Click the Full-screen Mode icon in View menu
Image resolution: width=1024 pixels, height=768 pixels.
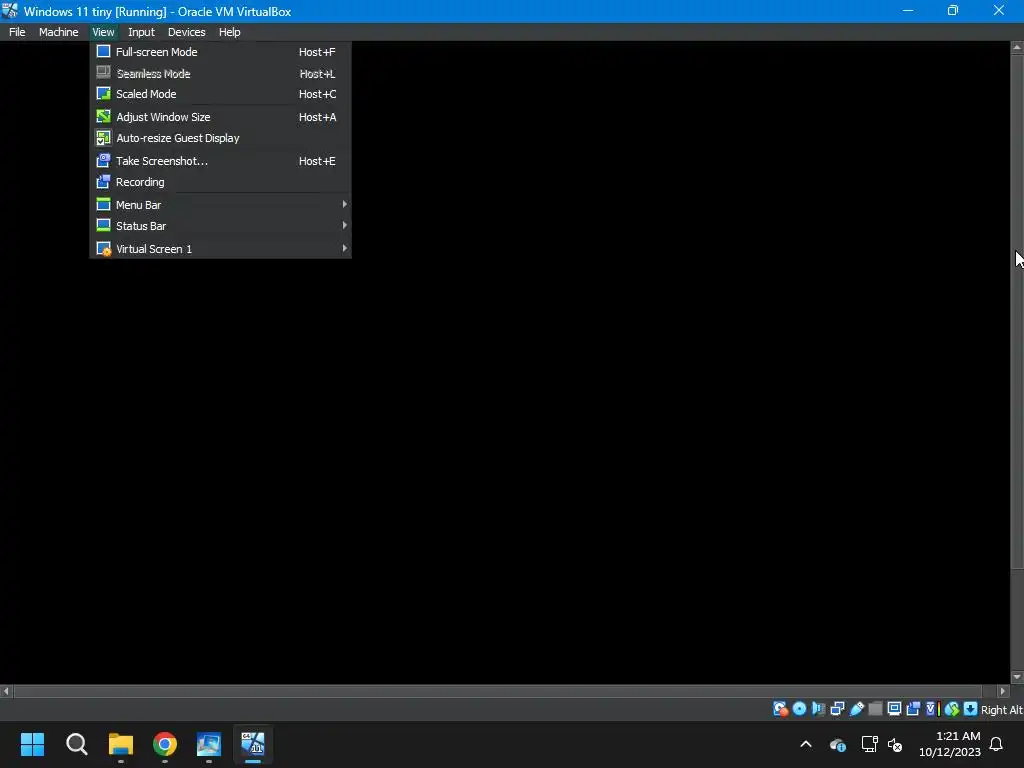pos(103,52)
